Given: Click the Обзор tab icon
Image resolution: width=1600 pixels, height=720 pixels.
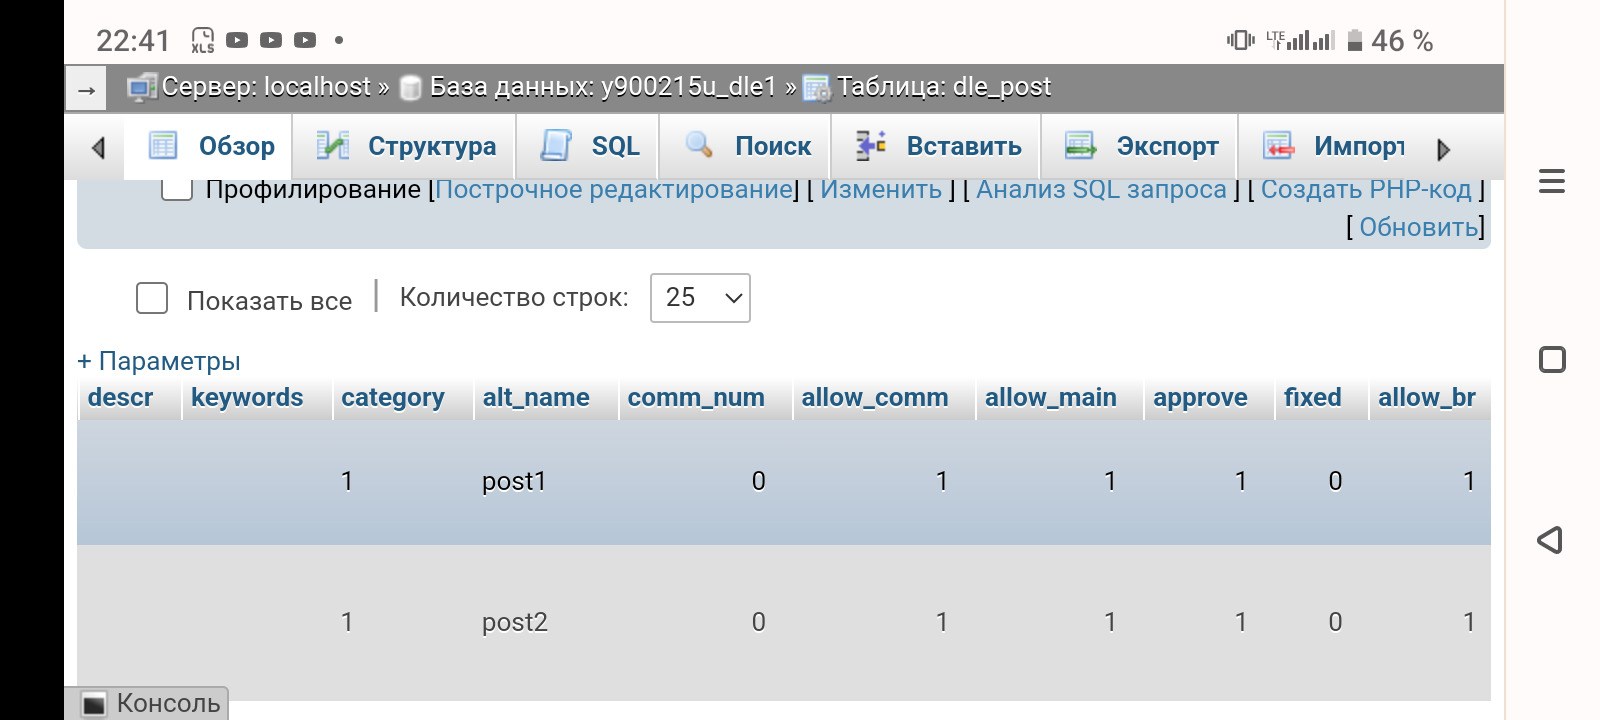Looking at the screenshot, I should [x=163, y=146].
